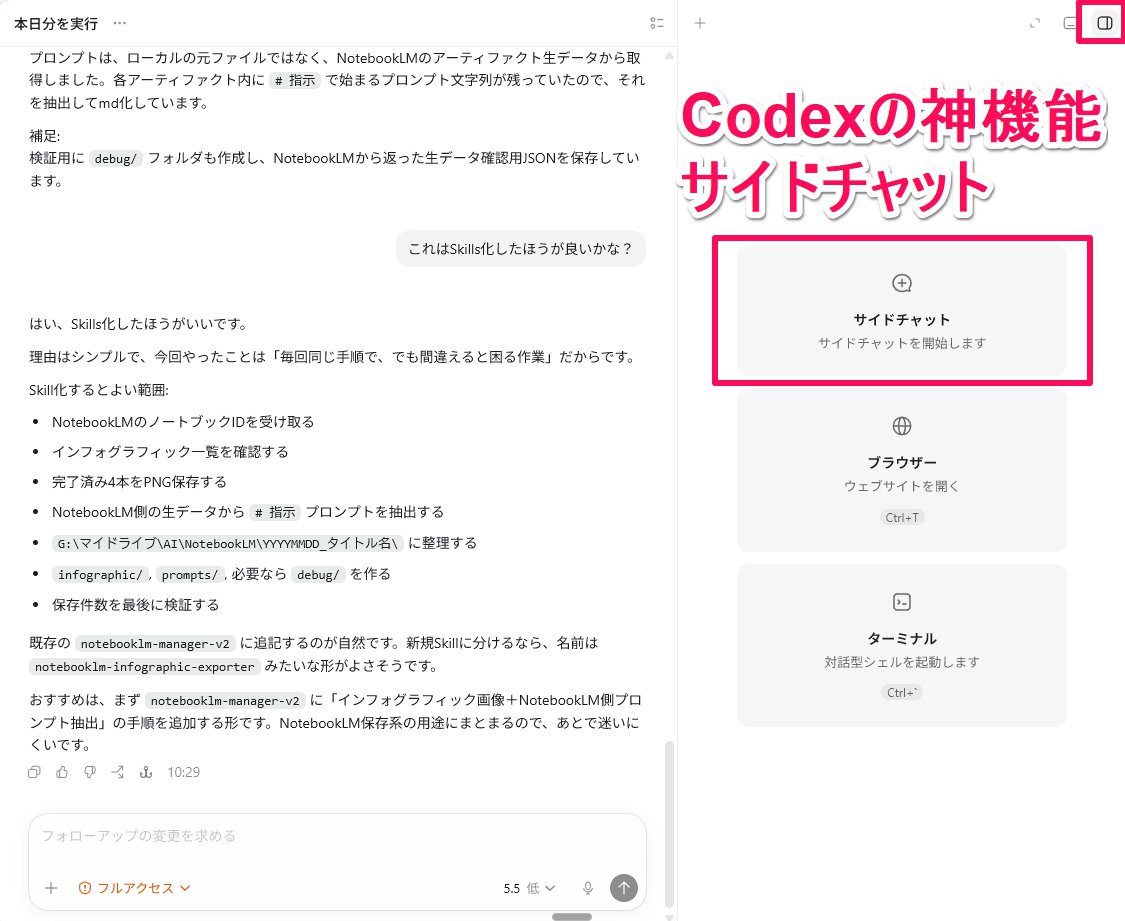Open the フルアクセス permission dropdown
This screenshot has height=921, width=1125.
point(134,888)
